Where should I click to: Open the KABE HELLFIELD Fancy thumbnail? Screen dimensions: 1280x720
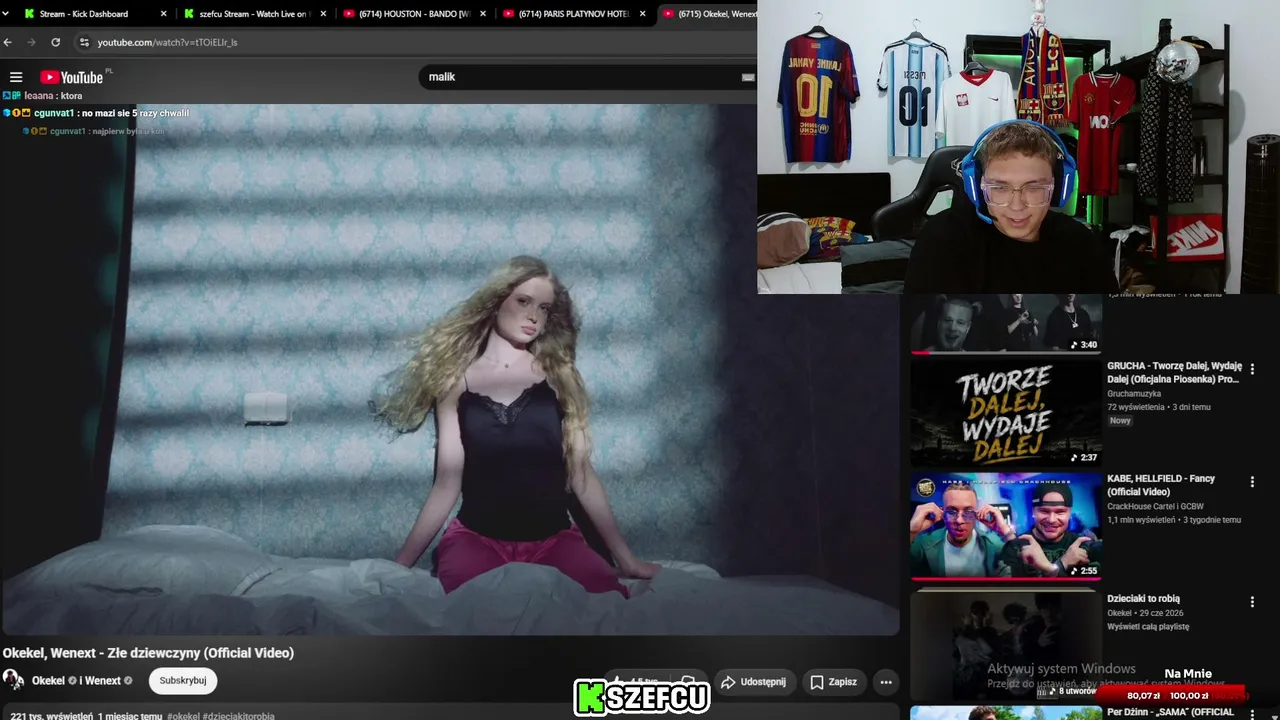pos(1005,526)
